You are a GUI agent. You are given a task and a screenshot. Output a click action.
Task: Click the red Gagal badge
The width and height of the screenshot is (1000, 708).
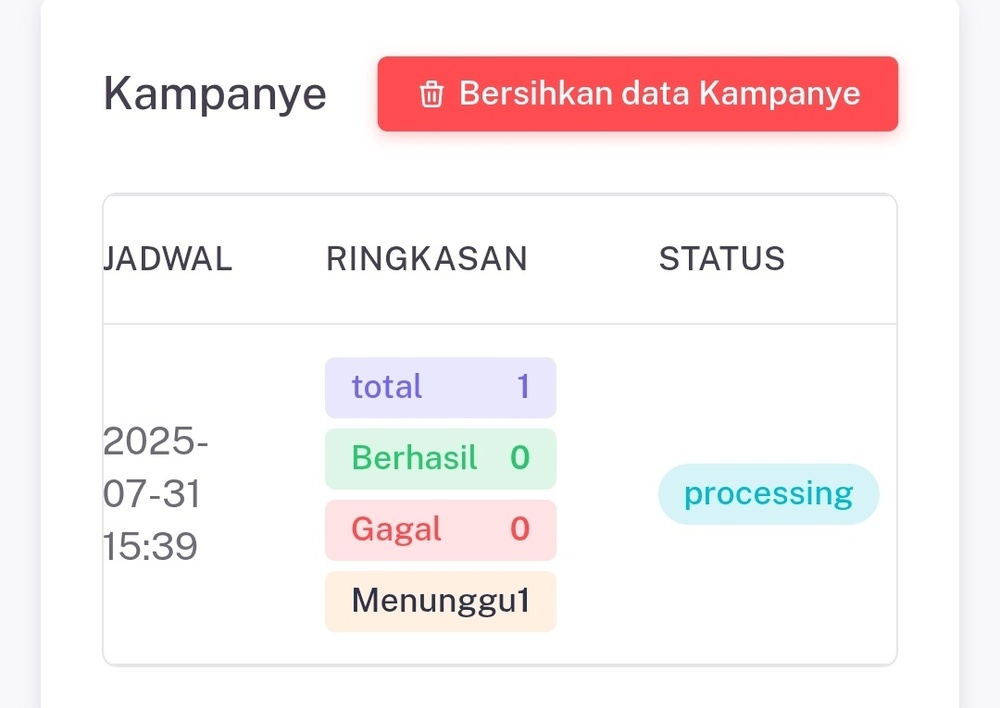pyautogui.click(x=441, y=531)
